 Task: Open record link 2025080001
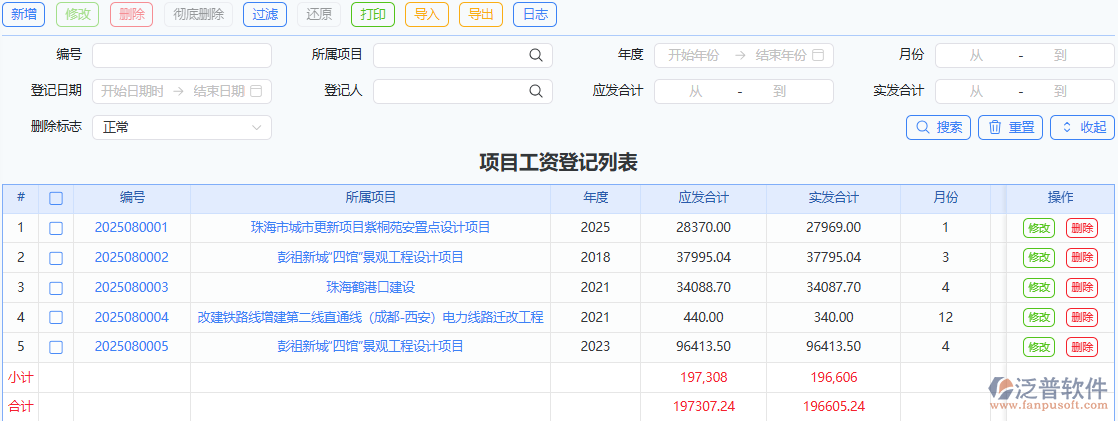coord(132,228)
